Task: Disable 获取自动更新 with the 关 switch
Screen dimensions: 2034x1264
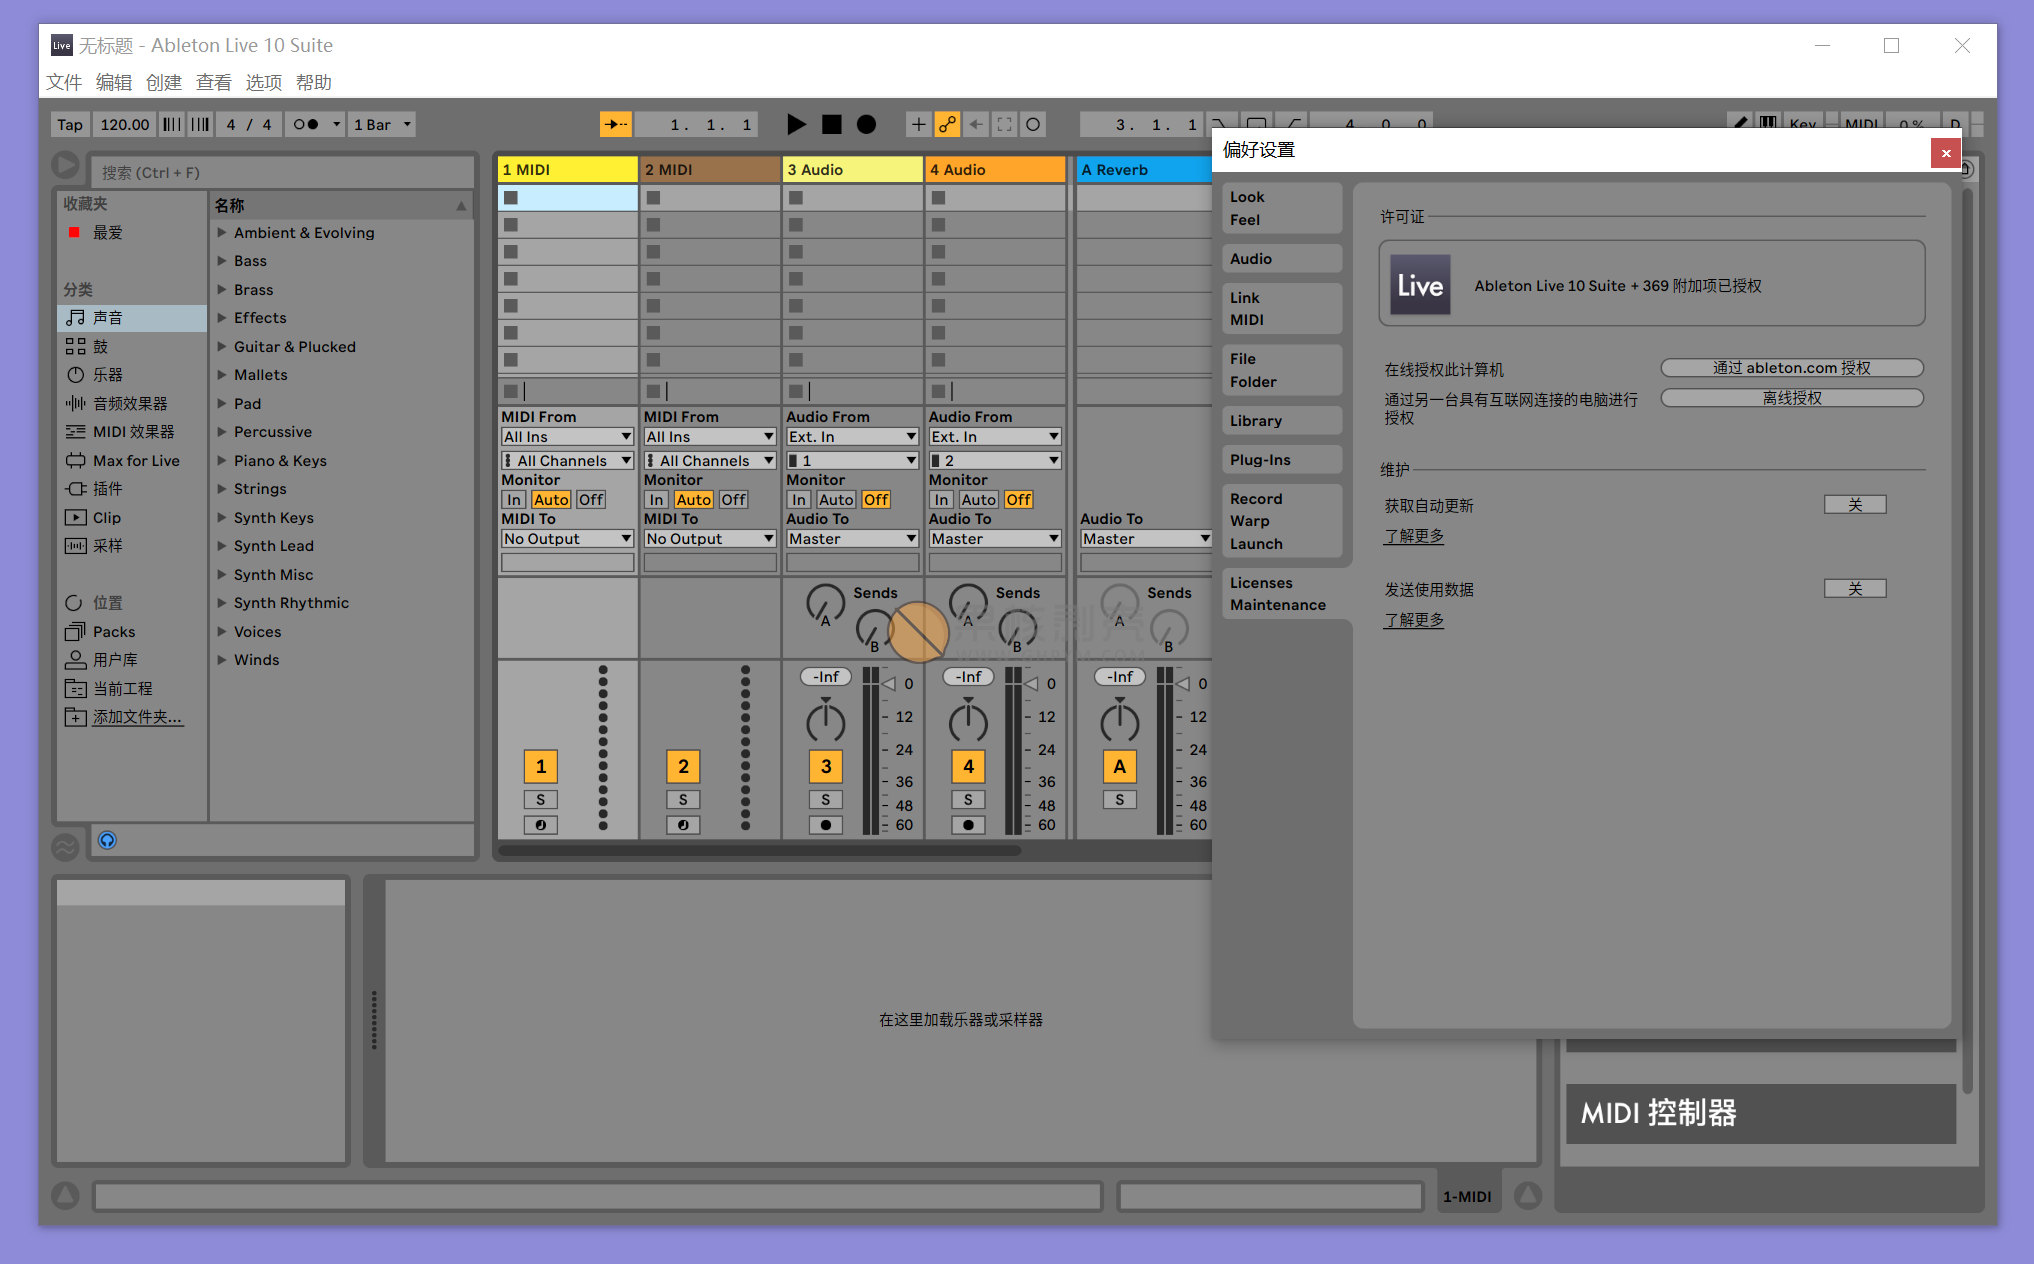Action: pyautogui.click(x=1855, y=504)
